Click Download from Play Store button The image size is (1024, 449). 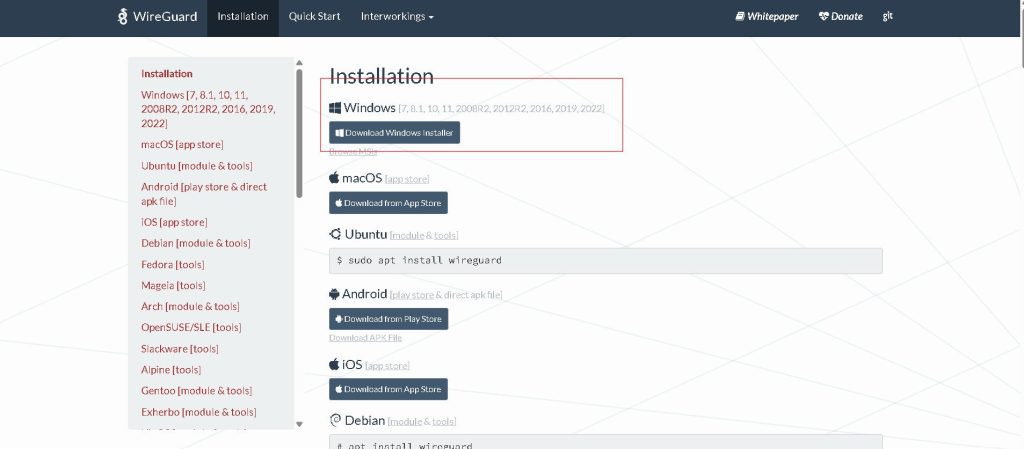click(x=389, y=319)
